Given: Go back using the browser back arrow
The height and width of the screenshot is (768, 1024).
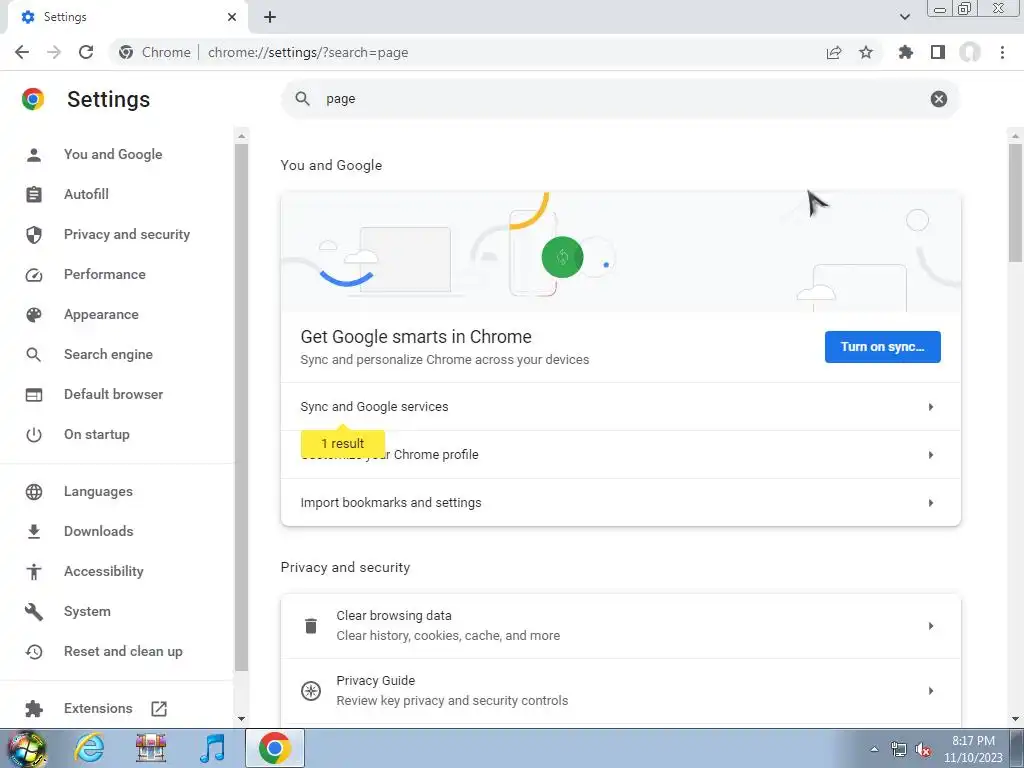Looking at the screenshot, I should click(x=22, y=52).
